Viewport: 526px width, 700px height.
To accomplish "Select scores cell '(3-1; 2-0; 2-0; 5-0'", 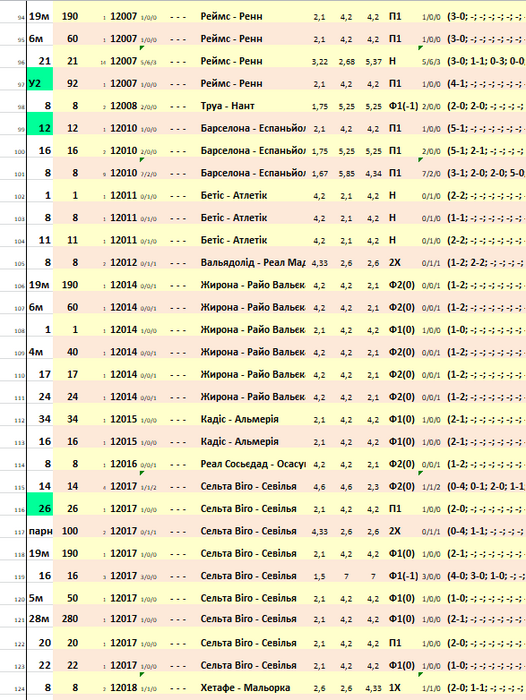I will 486,173.
